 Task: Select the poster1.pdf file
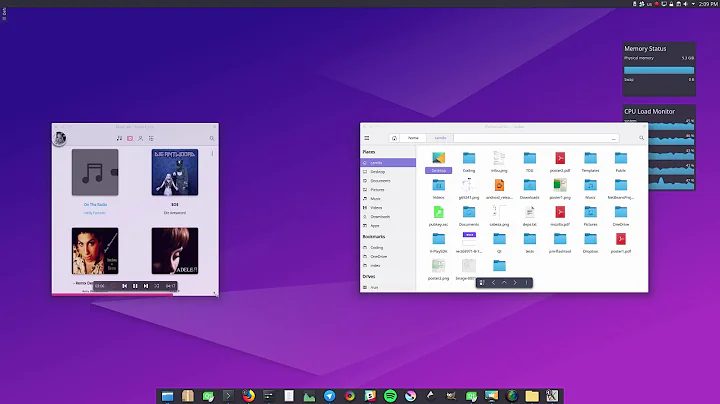coord(620,239)
